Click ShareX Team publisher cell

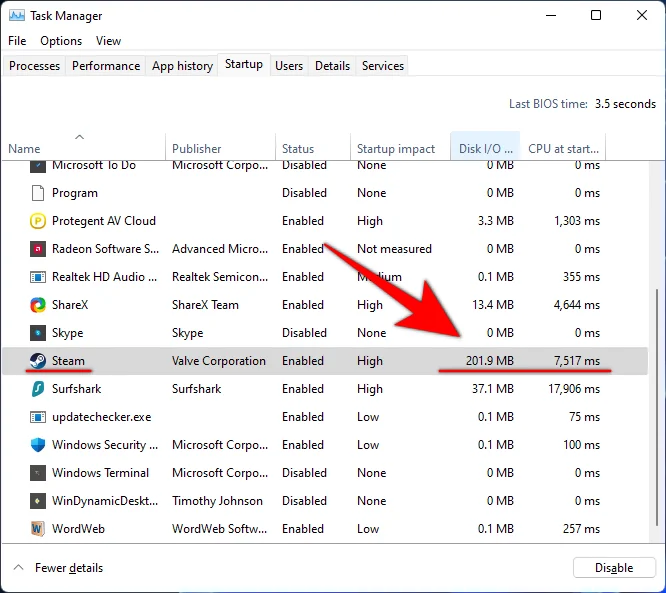(205, 305)
